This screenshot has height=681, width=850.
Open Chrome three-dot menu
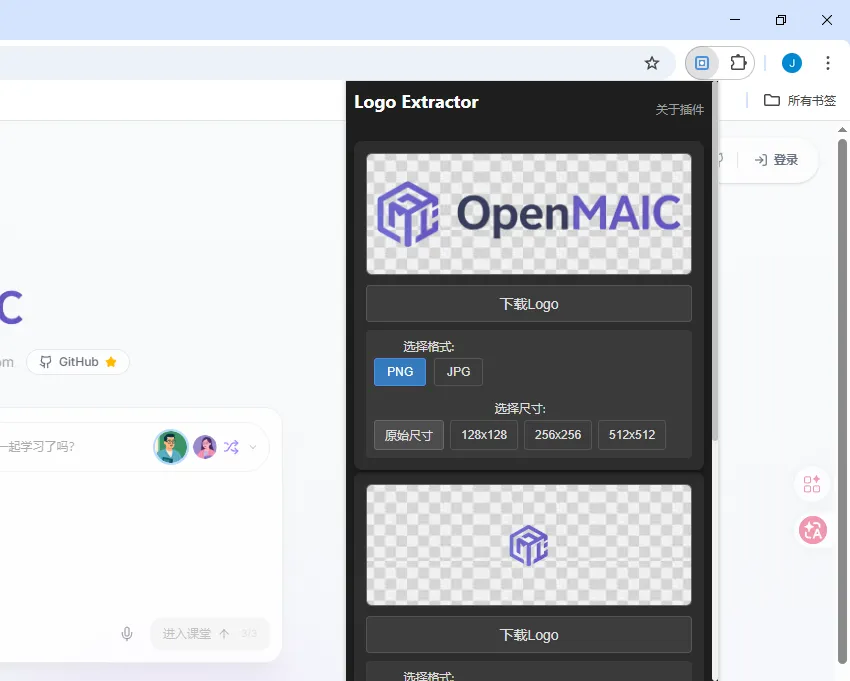(x=827, y=63)
